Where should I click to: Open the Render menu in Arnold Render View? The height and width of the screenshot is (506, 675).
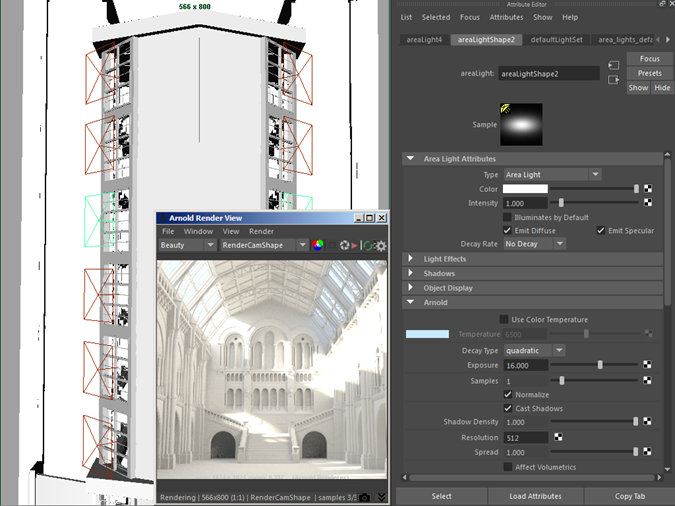(261, 231)
